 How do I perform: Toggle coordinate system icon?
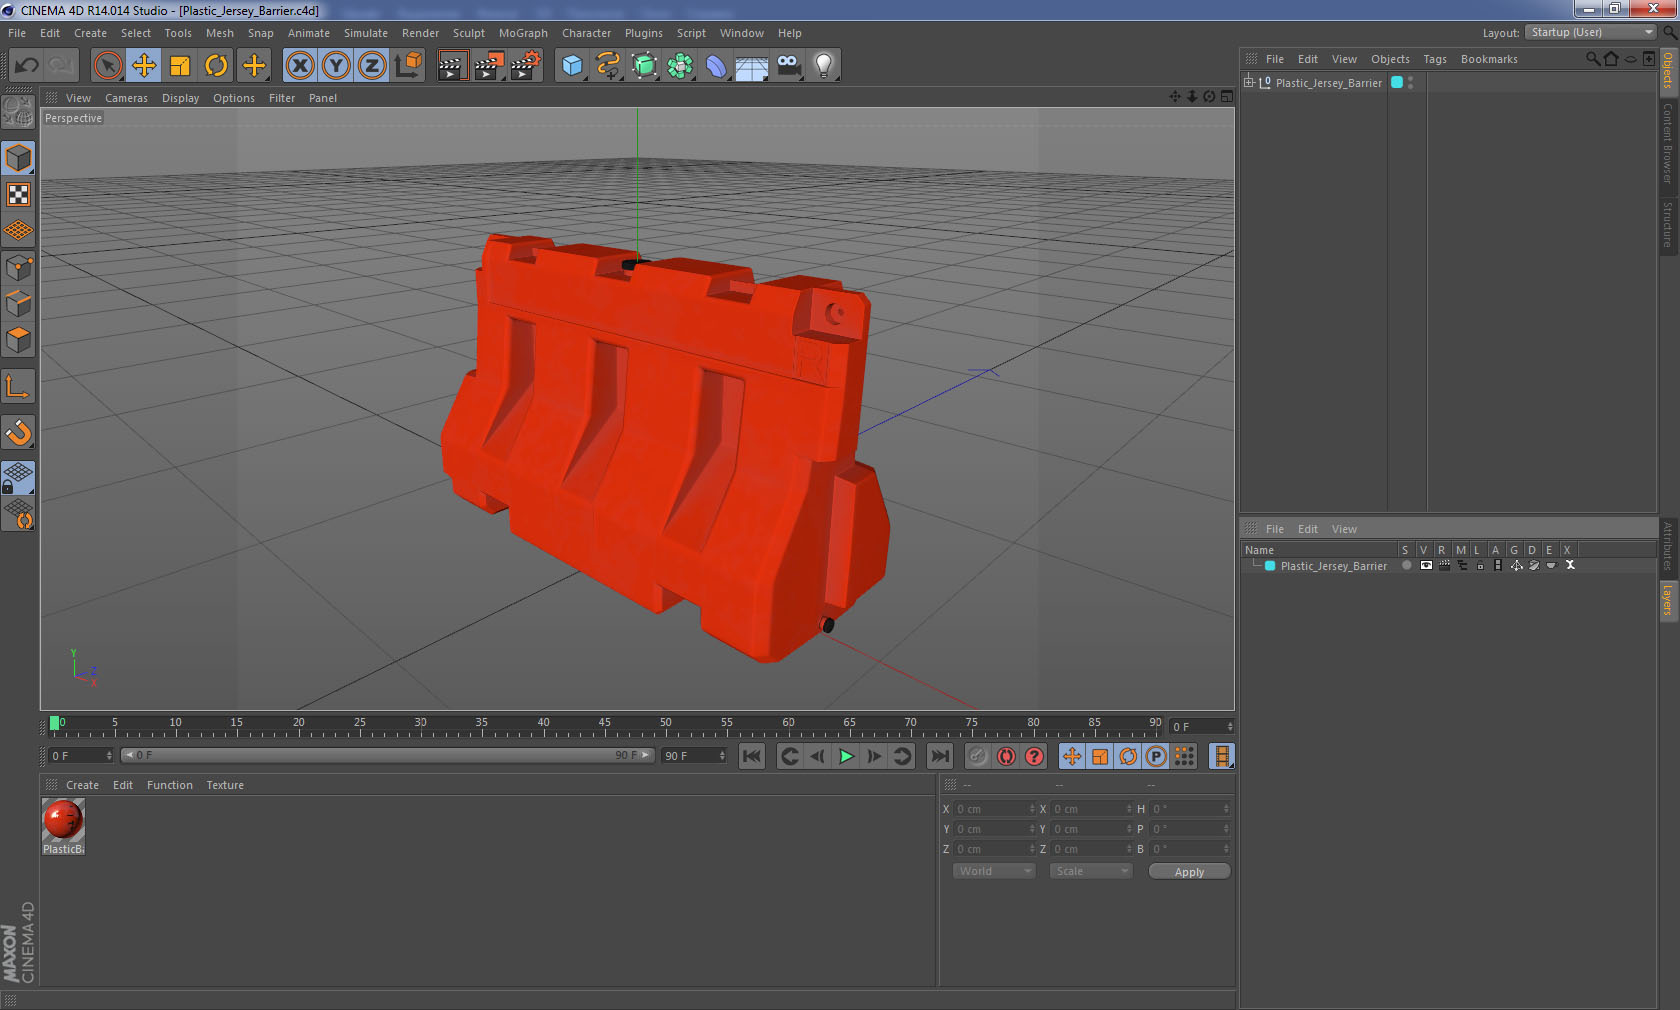pos(408,66)
